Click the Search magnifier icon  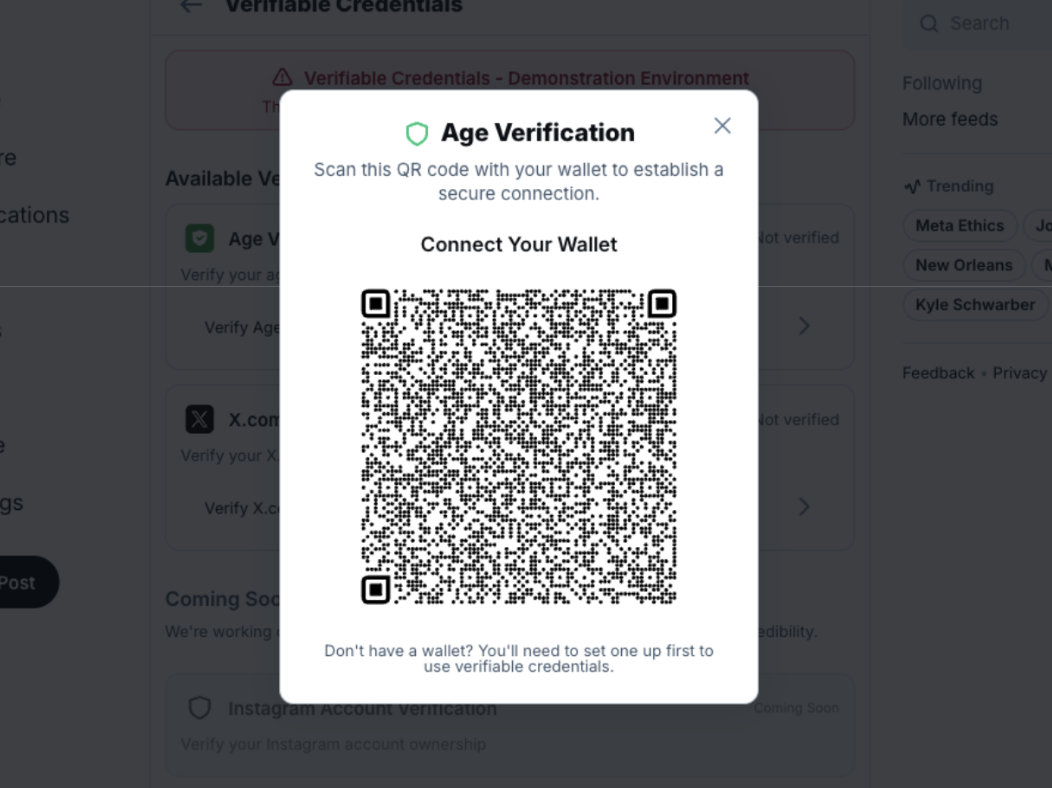click(x=929, y=23)
